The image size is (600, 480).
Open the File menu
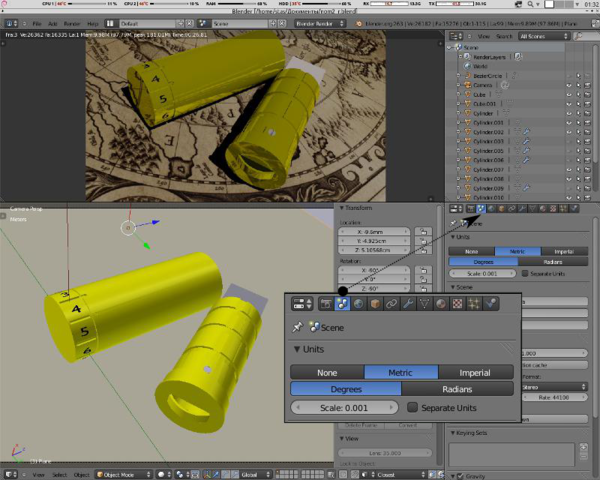click(37, 24)
